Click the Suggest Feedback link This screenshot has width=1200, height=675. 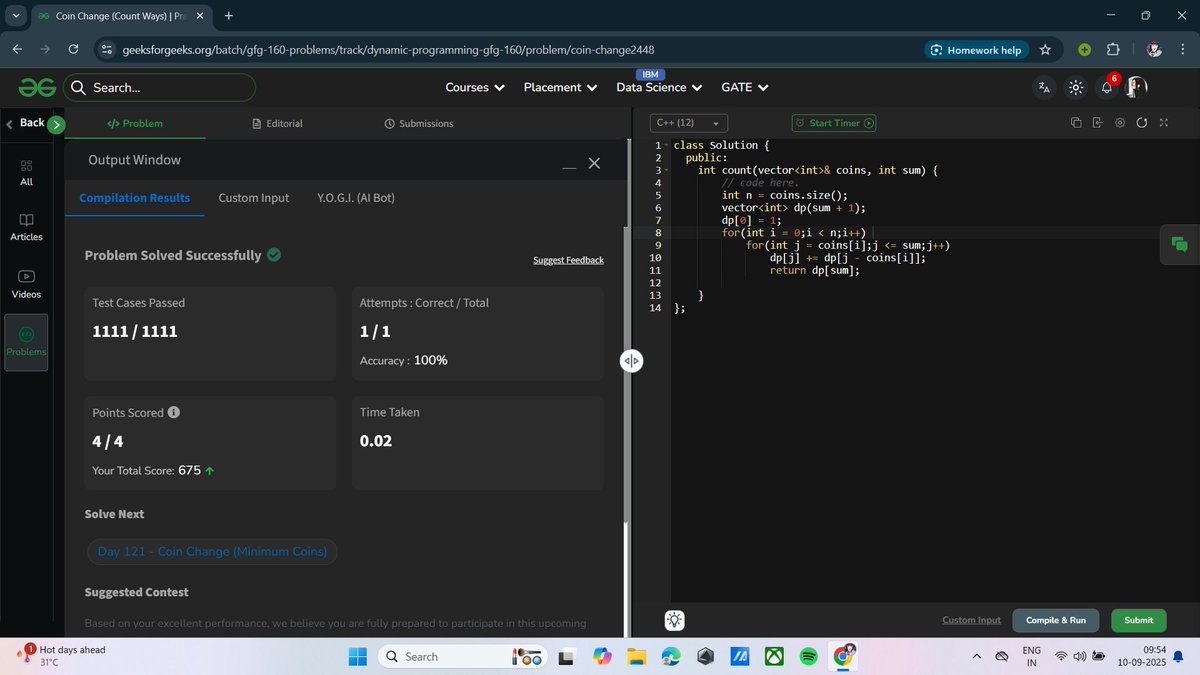(568, 260)
